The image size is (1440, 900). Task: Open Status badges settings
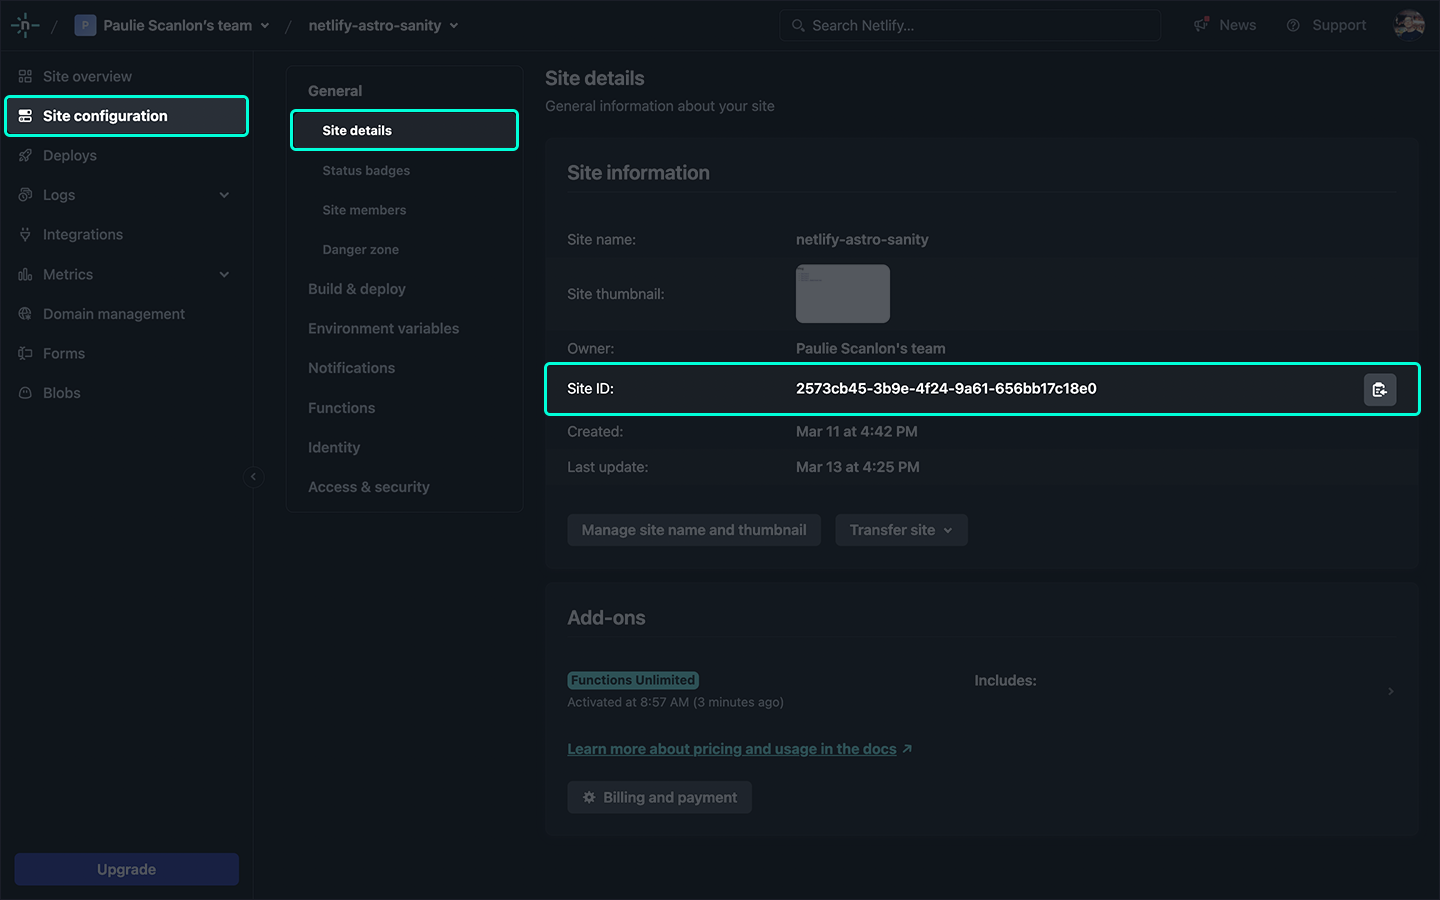pyautogui.click(x=366, y=171)
